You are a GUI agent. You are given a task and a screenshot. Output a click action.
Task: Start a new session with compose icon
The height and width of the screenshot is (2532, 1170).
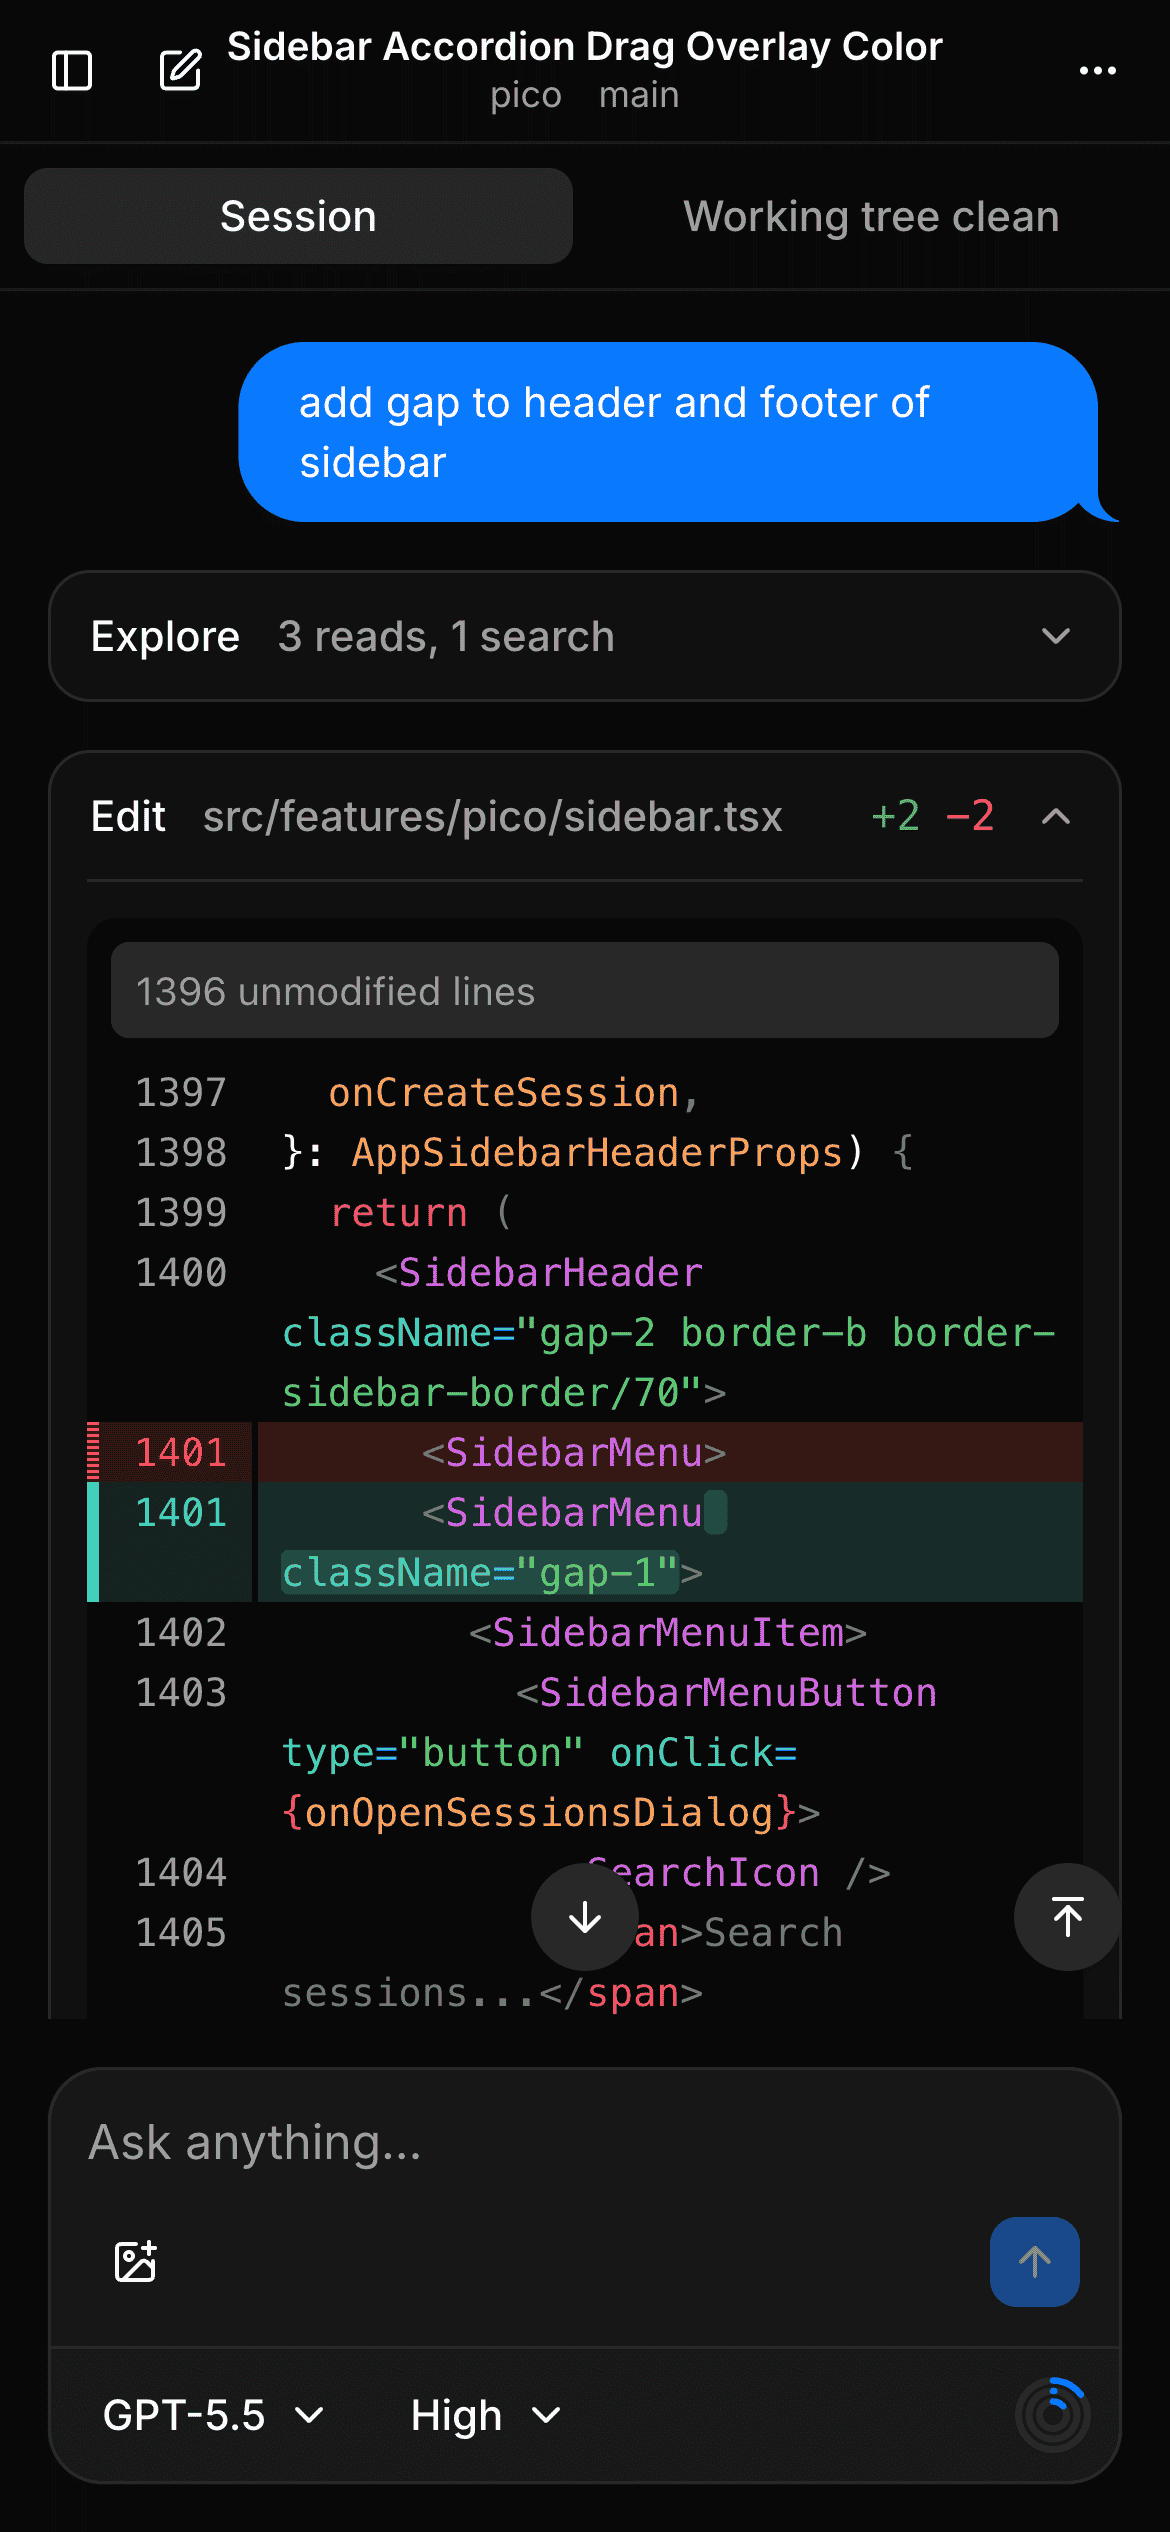(x=181, y=70)
